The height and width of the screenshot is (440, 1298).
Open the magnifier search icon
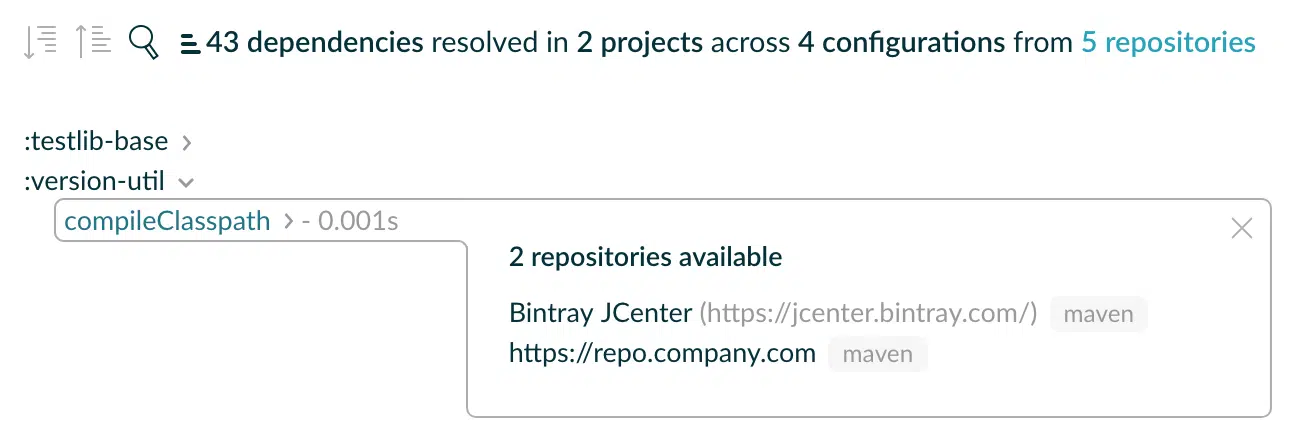[x=144, y=42]
